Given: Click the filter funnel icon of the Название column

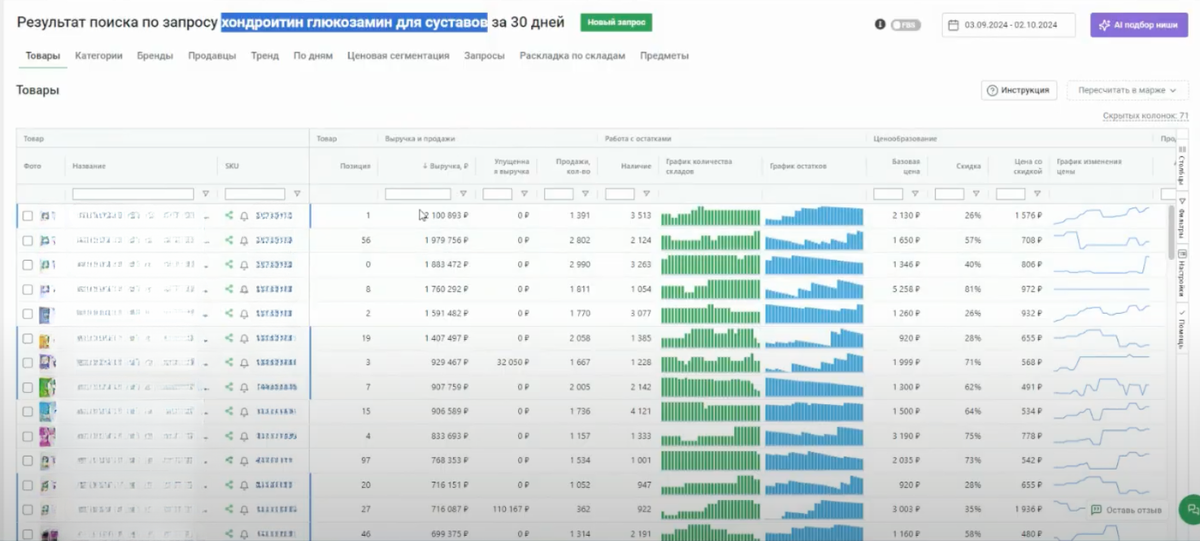Looking at the screenshot, I should [x=206, y=194].
